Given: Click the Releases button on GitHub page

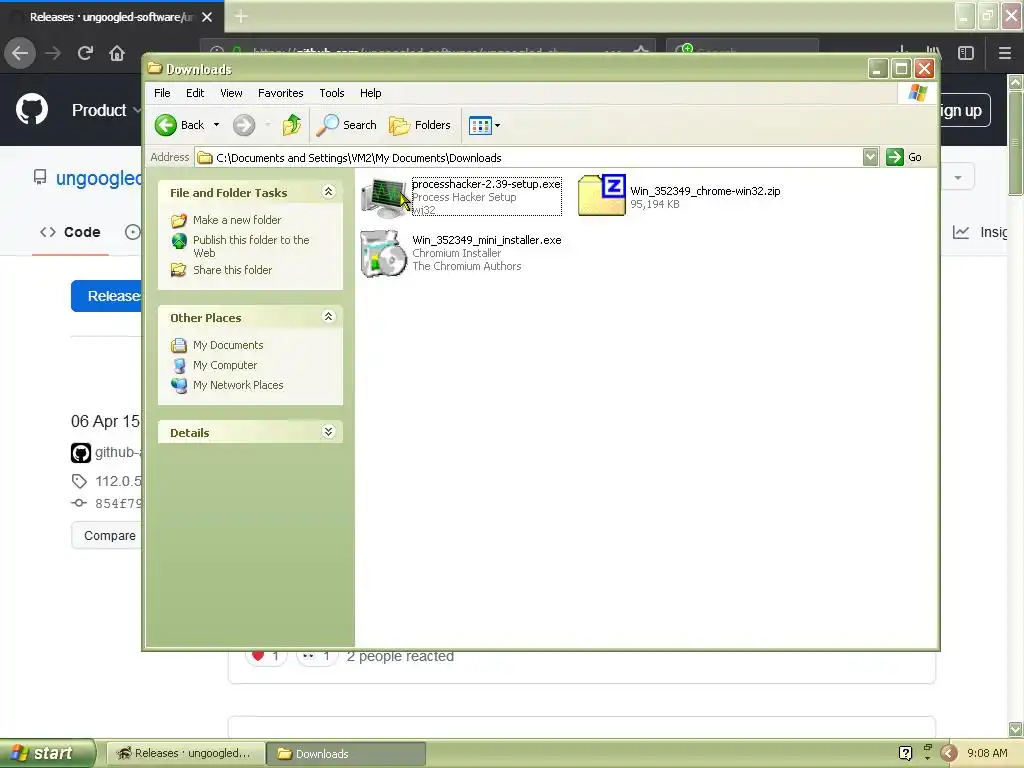Looking at the screenshot, I should pyautogui.click(x=106, y=296).
